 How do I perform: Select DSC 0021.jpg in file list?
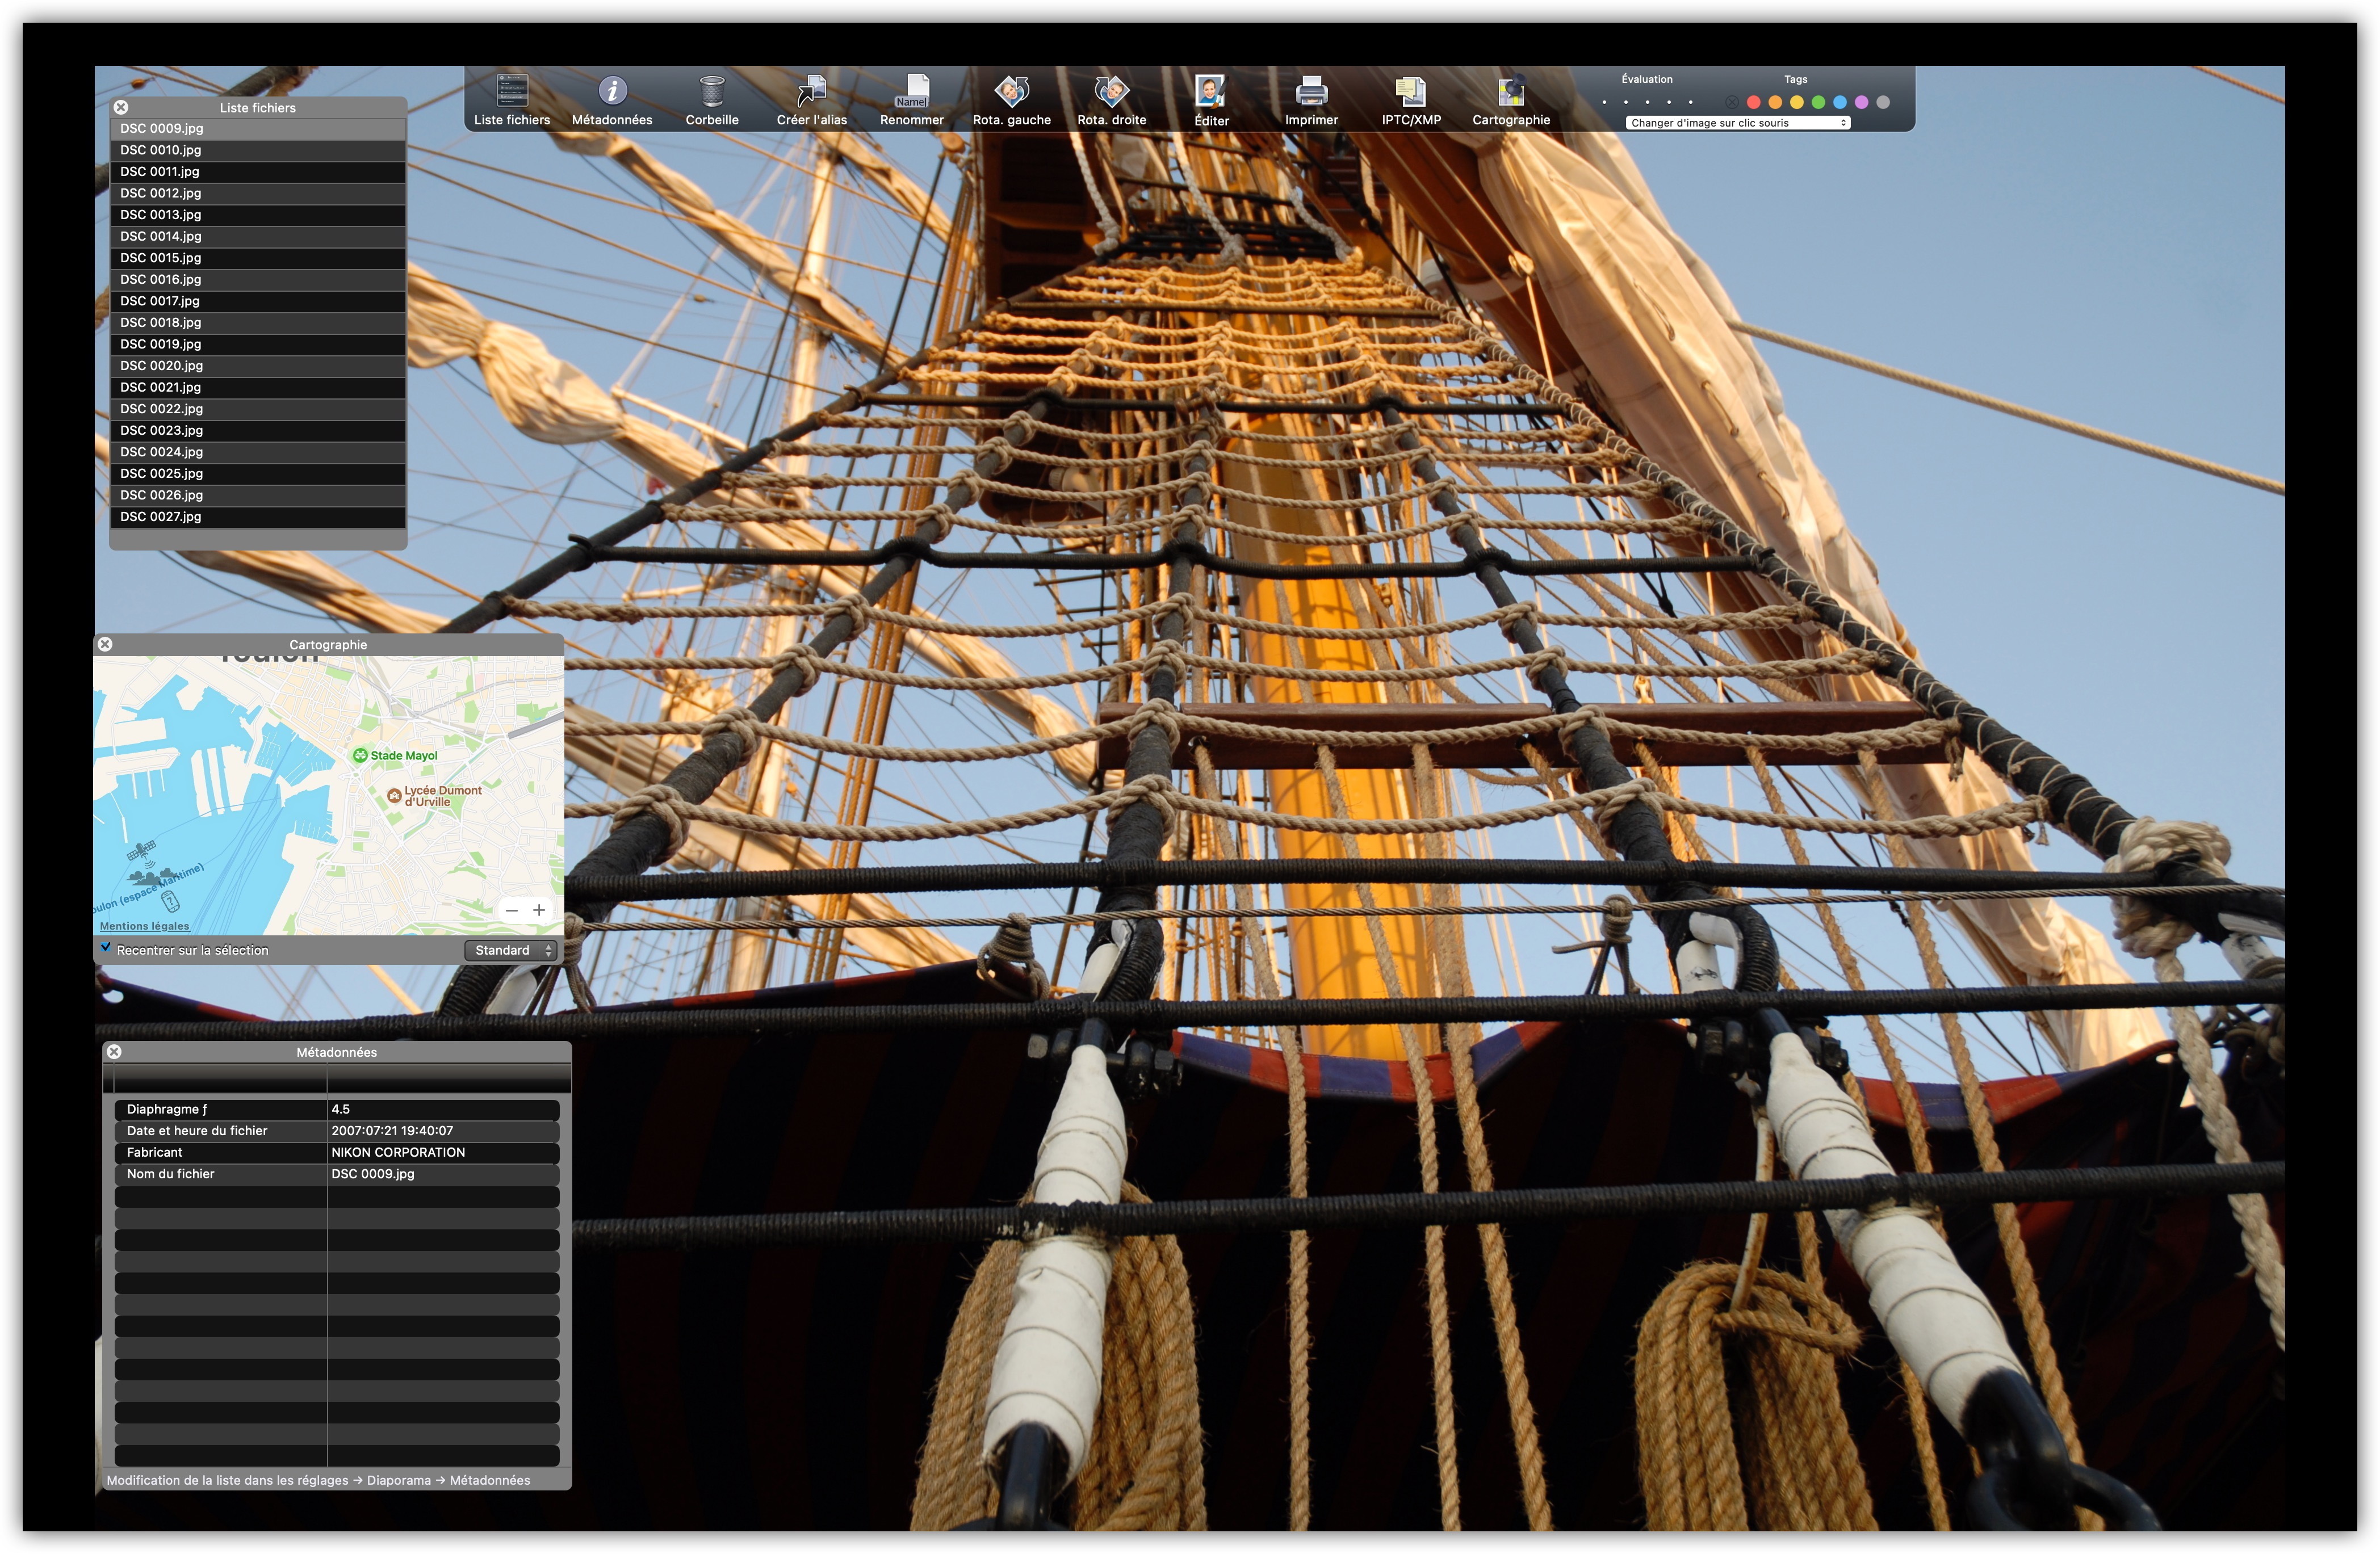(258, 387)
